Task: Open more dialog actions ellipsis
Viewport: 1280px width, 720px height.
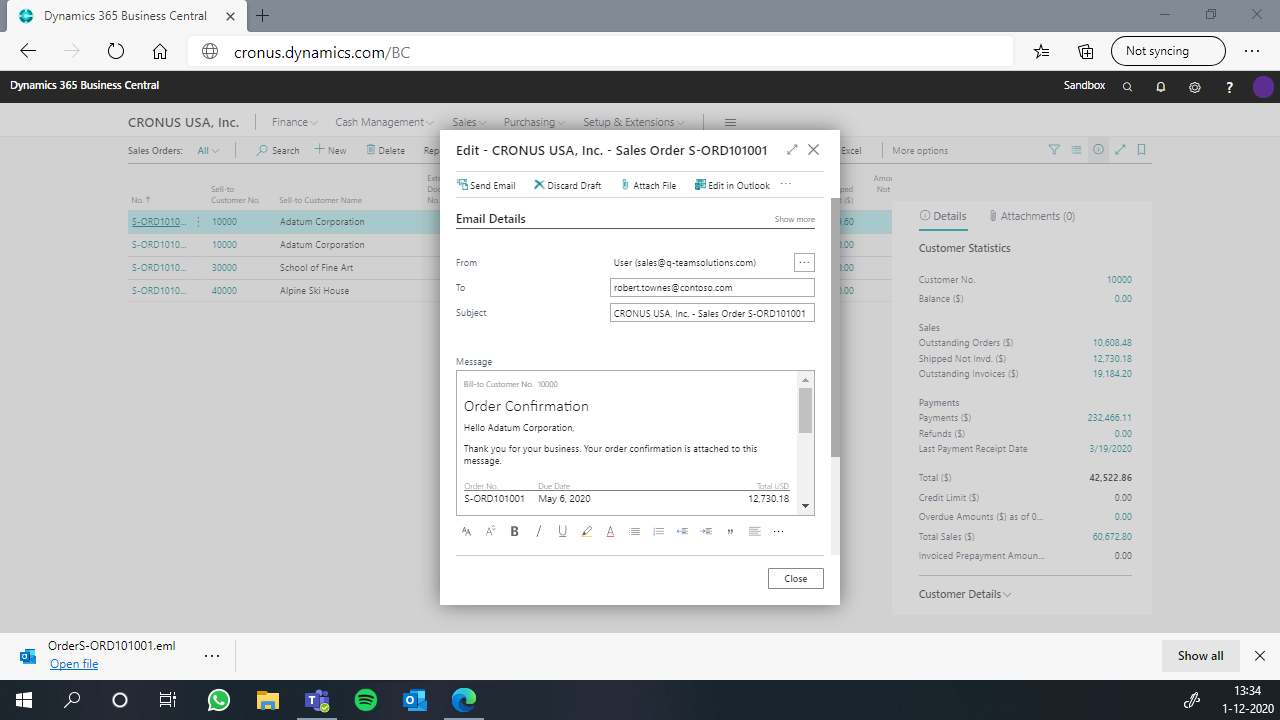Action: [786, 184]
